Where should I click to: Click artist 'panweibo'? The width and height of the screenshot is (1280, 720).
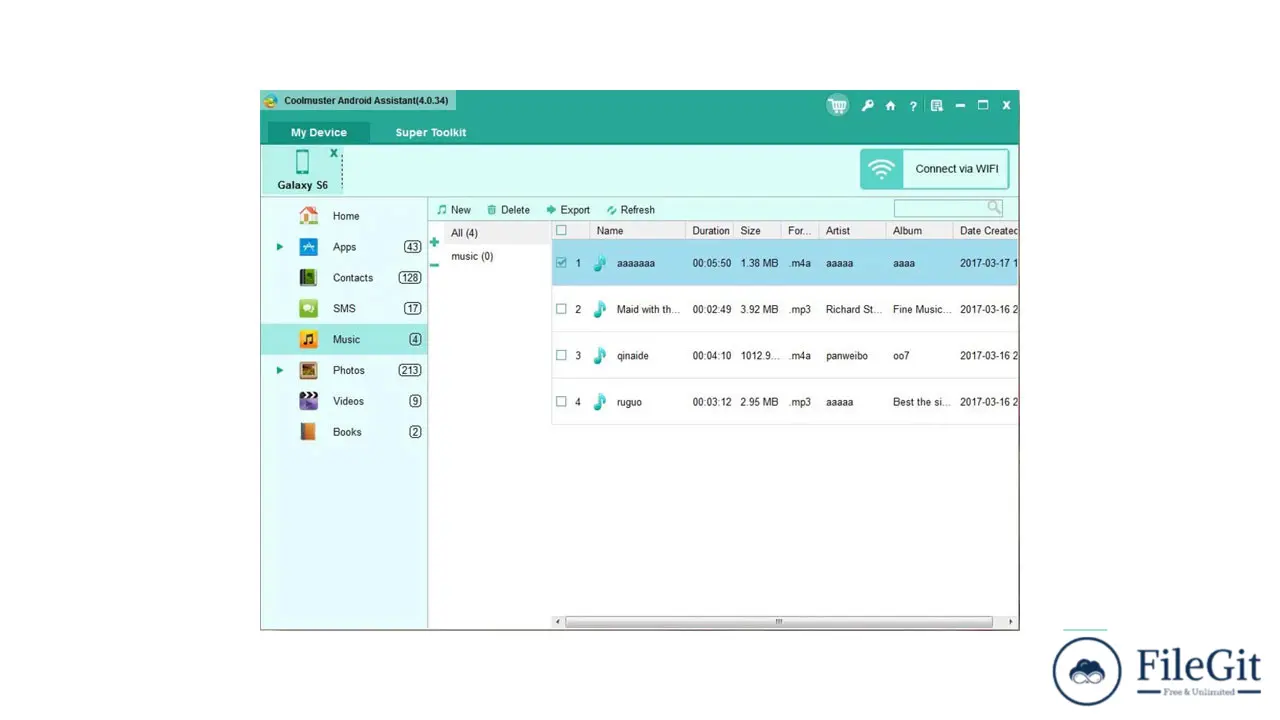[847, 356]
